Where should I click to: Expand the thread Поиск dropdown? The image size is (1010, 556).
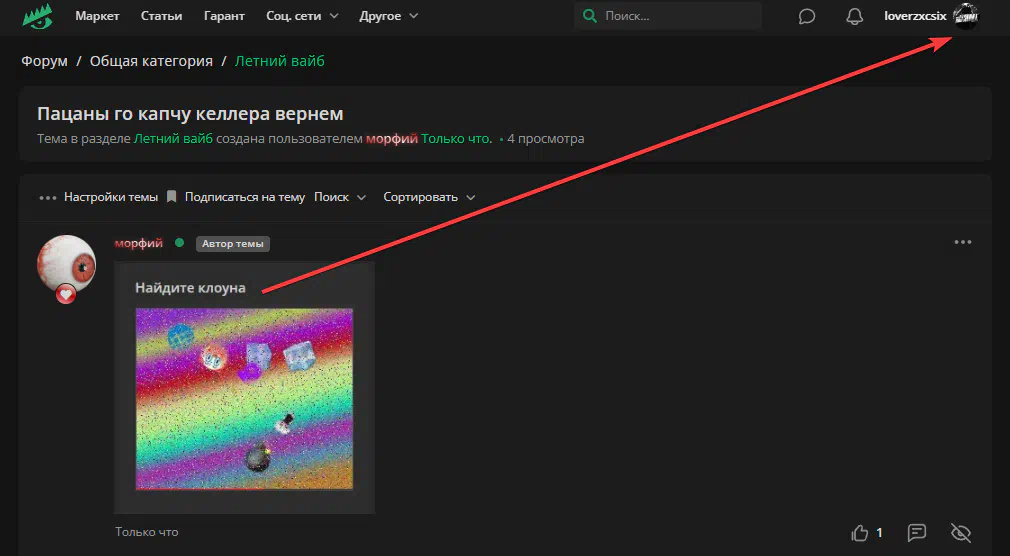pyautogui.click(x=340, y=197)
